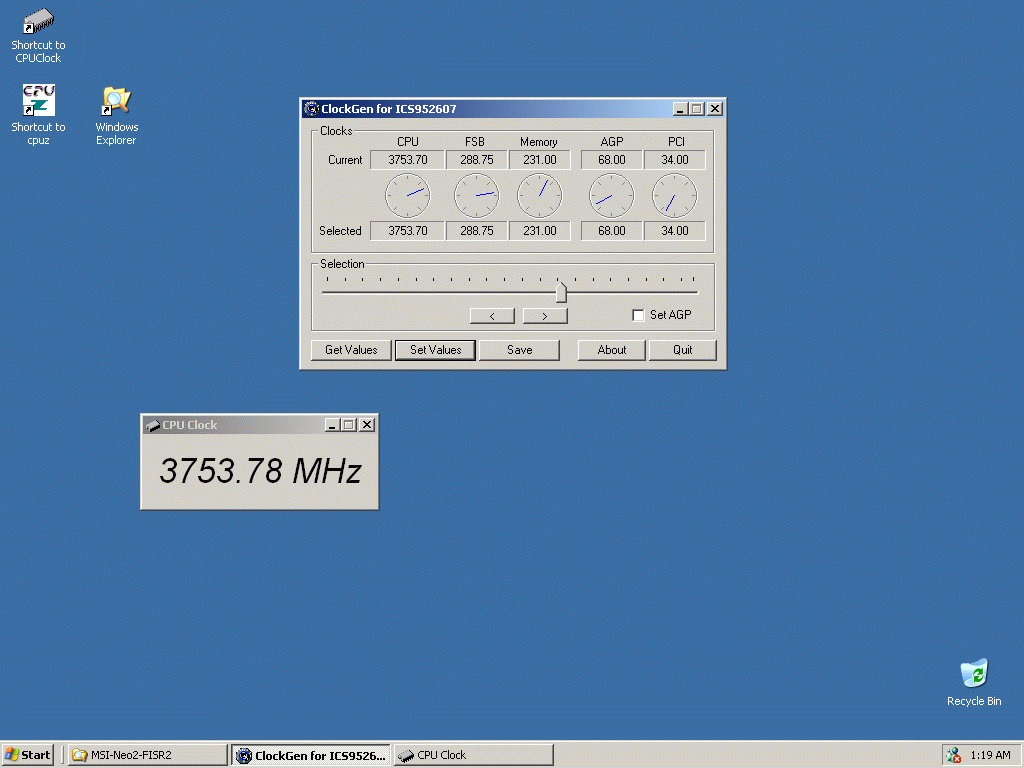The height and width of the screenshot is (768, 1024).
Task: Click the CPU Clock title bar chip icon
Action: pyautogui.click(x=153, y=425)
